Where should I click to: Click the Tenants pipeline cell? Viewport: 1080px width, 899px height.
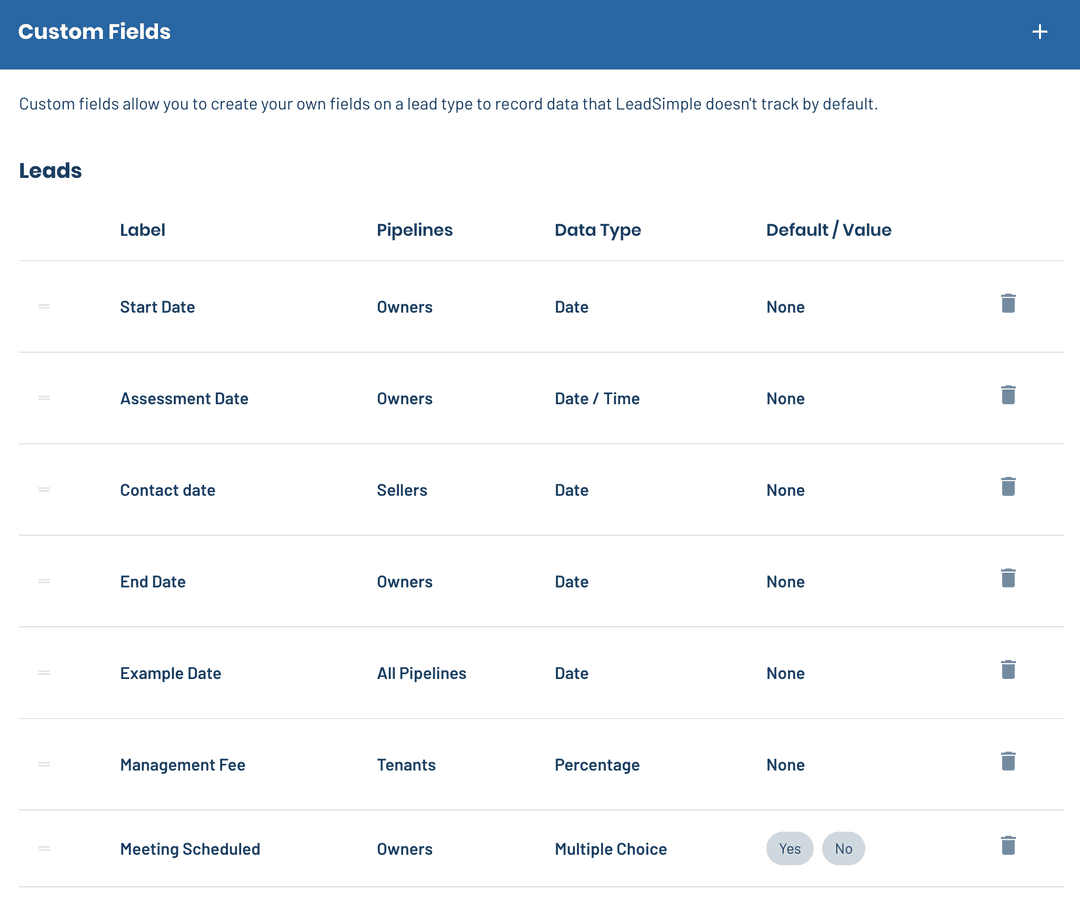(x=406, y=766)
